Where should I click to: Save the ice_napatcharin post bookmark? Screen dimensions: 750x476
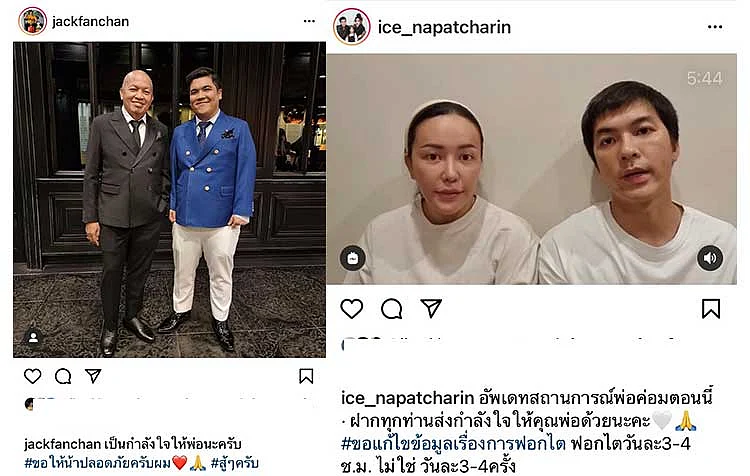(711, 309)
